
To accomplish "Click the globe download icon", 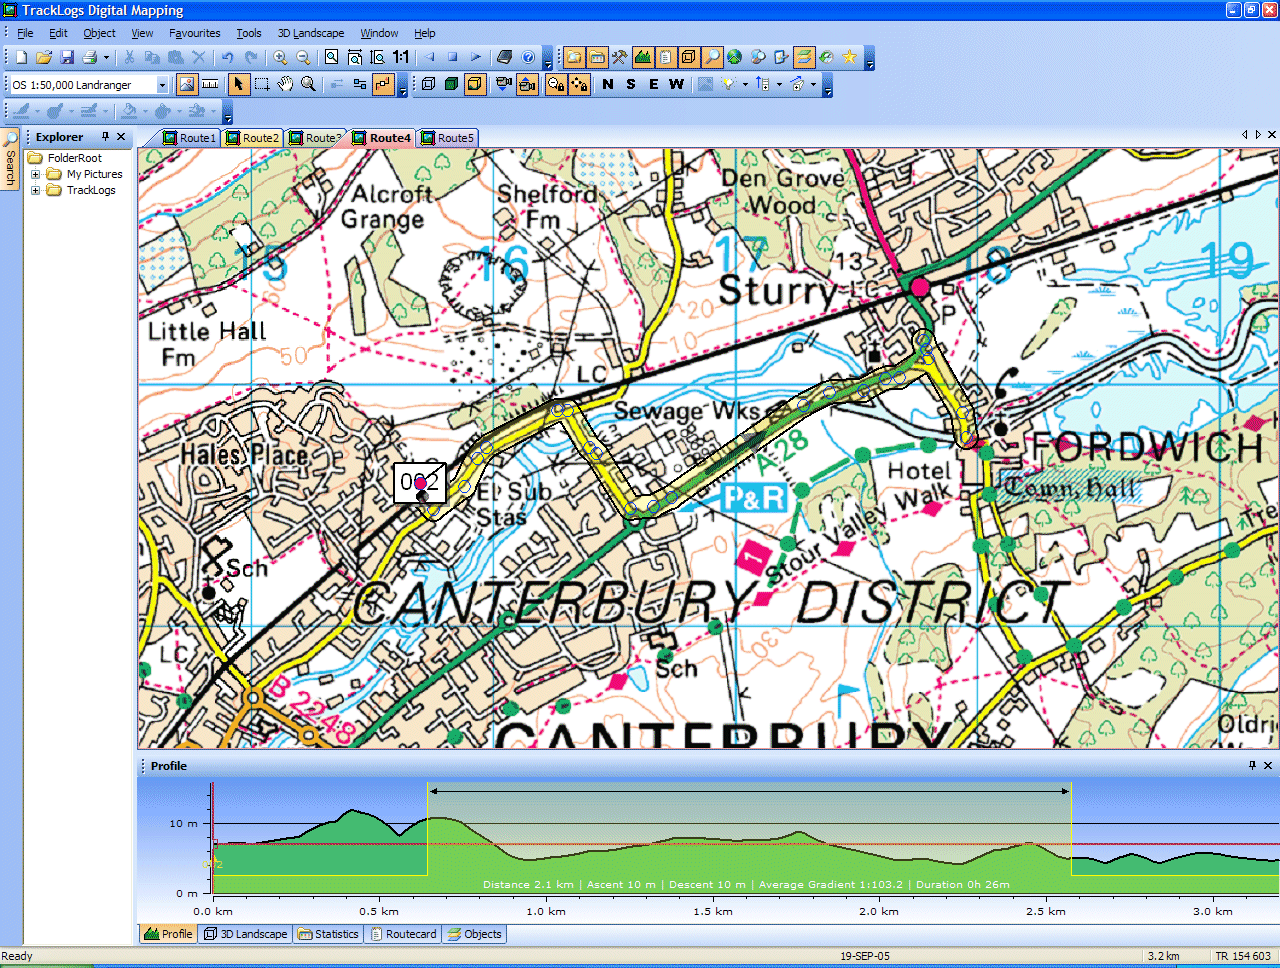I will point(734,57).
